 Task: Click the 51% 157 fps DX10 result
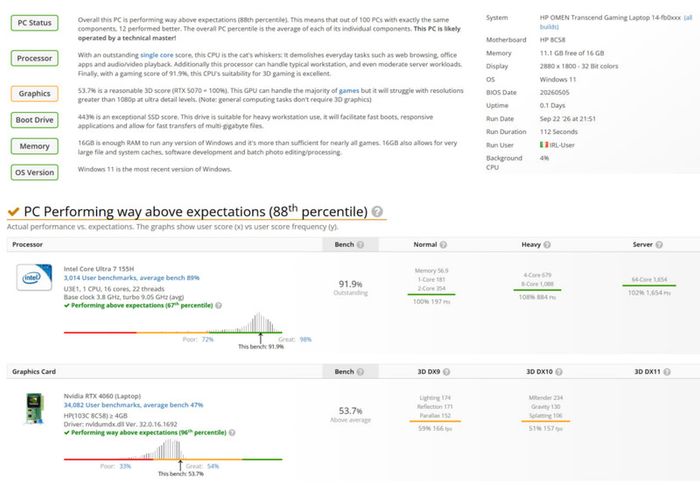[x=546, y=428]
